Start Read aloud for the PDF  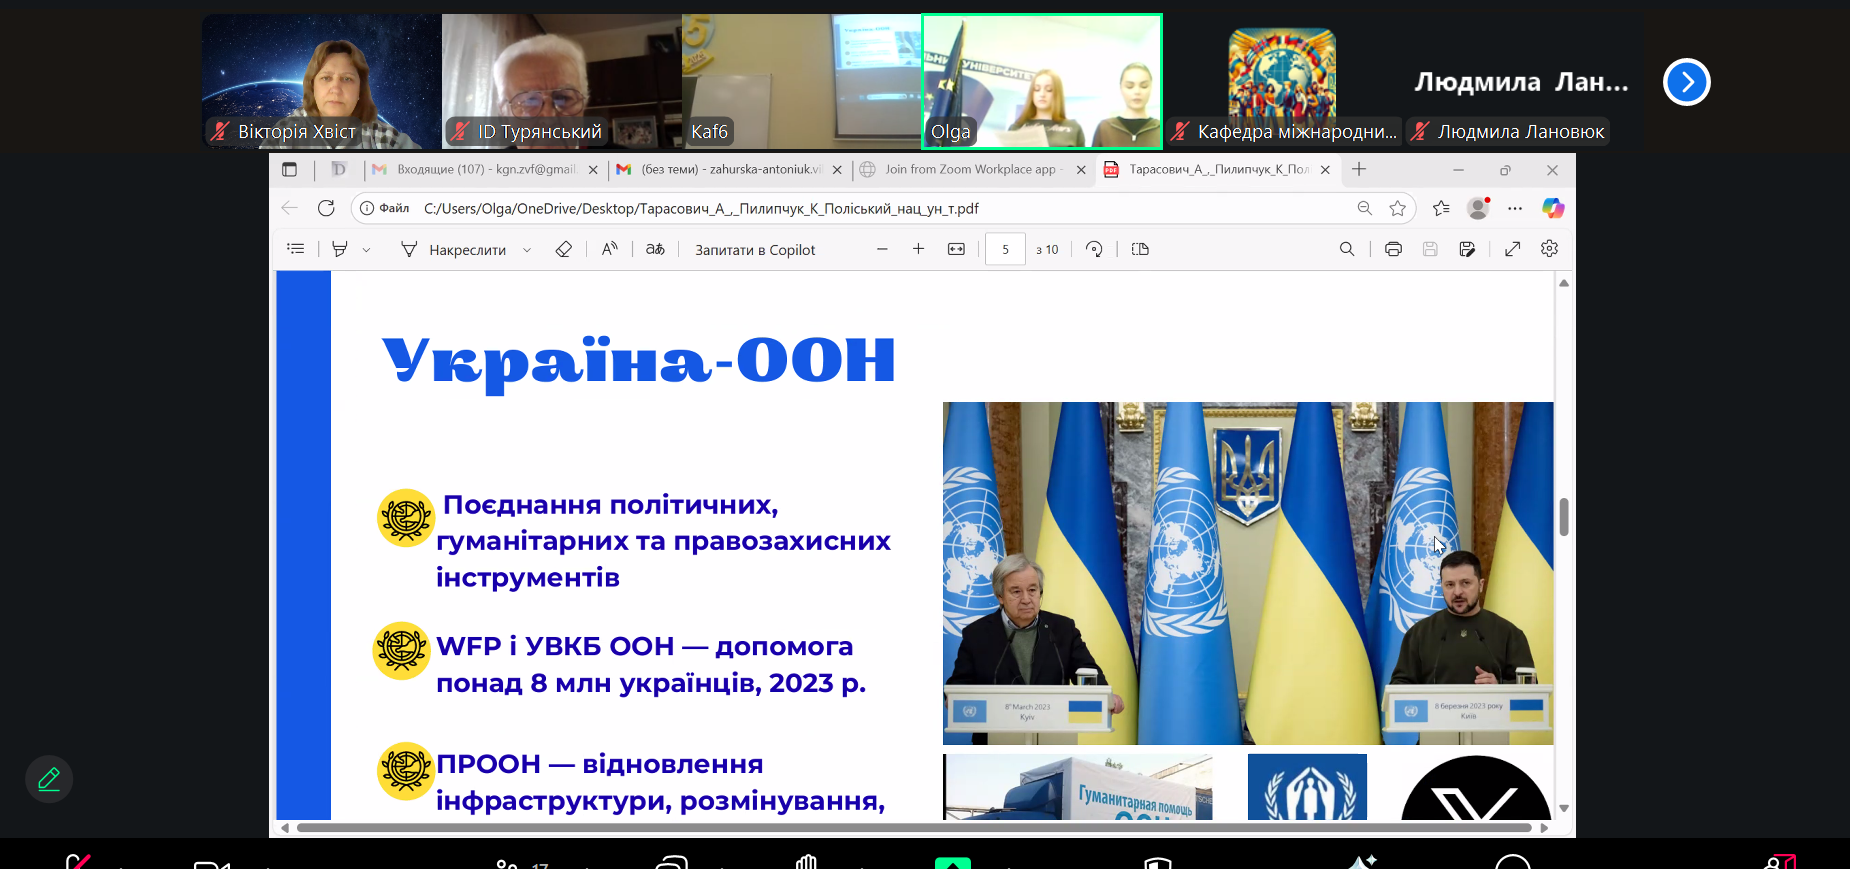pos(609,249)
